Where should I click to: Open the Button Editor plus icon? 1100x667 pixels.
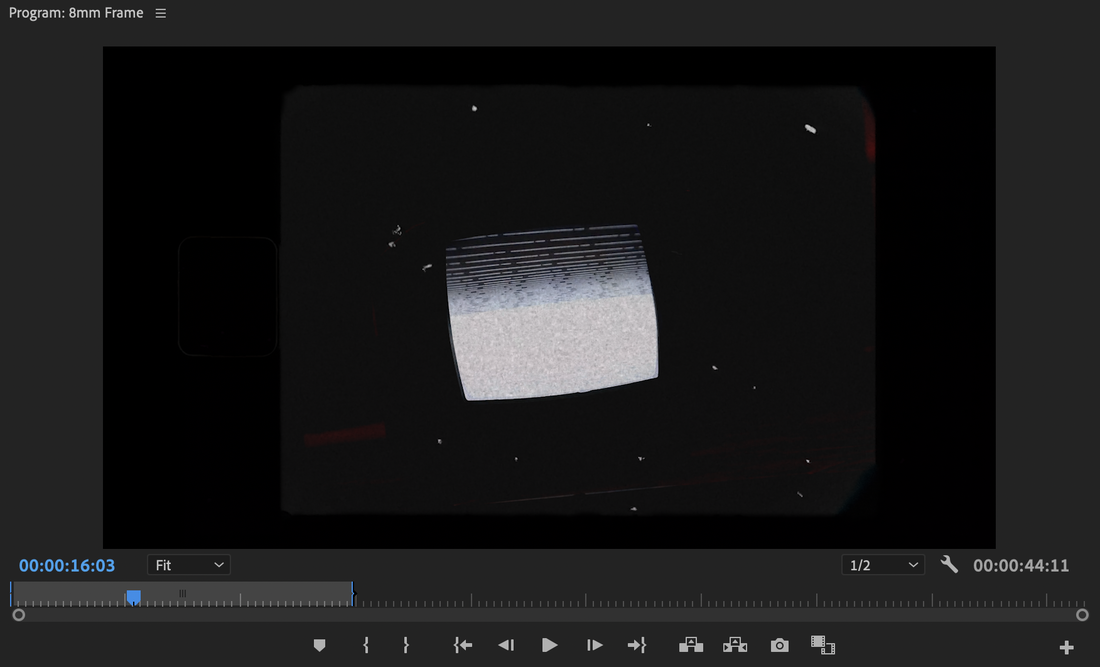tap(1066, 647)
